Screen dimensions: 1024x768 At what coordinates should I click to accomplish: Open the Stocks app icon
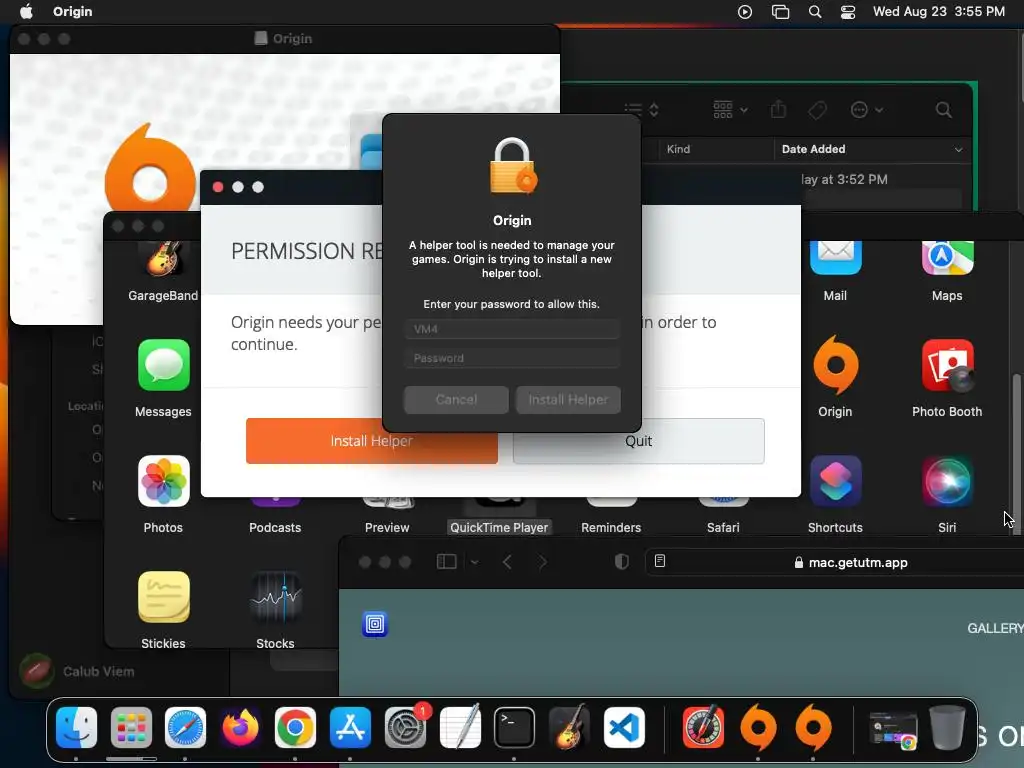click(276, 597)
